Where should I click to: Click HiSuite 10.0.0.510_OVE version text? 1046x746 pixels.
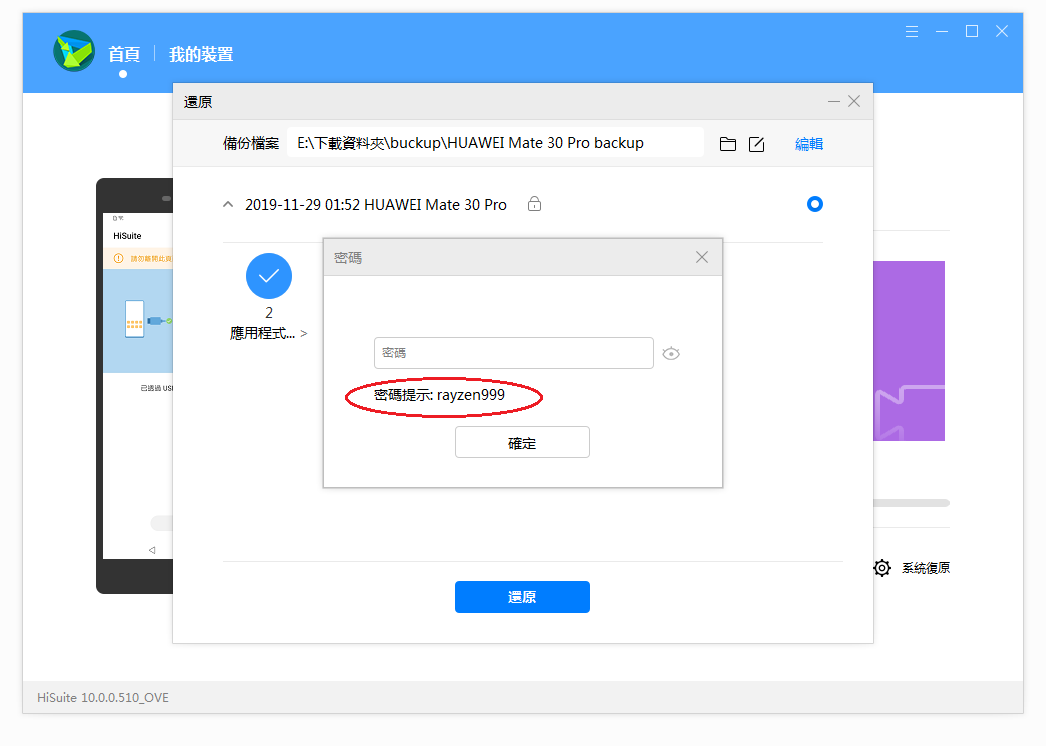point(103,697)
